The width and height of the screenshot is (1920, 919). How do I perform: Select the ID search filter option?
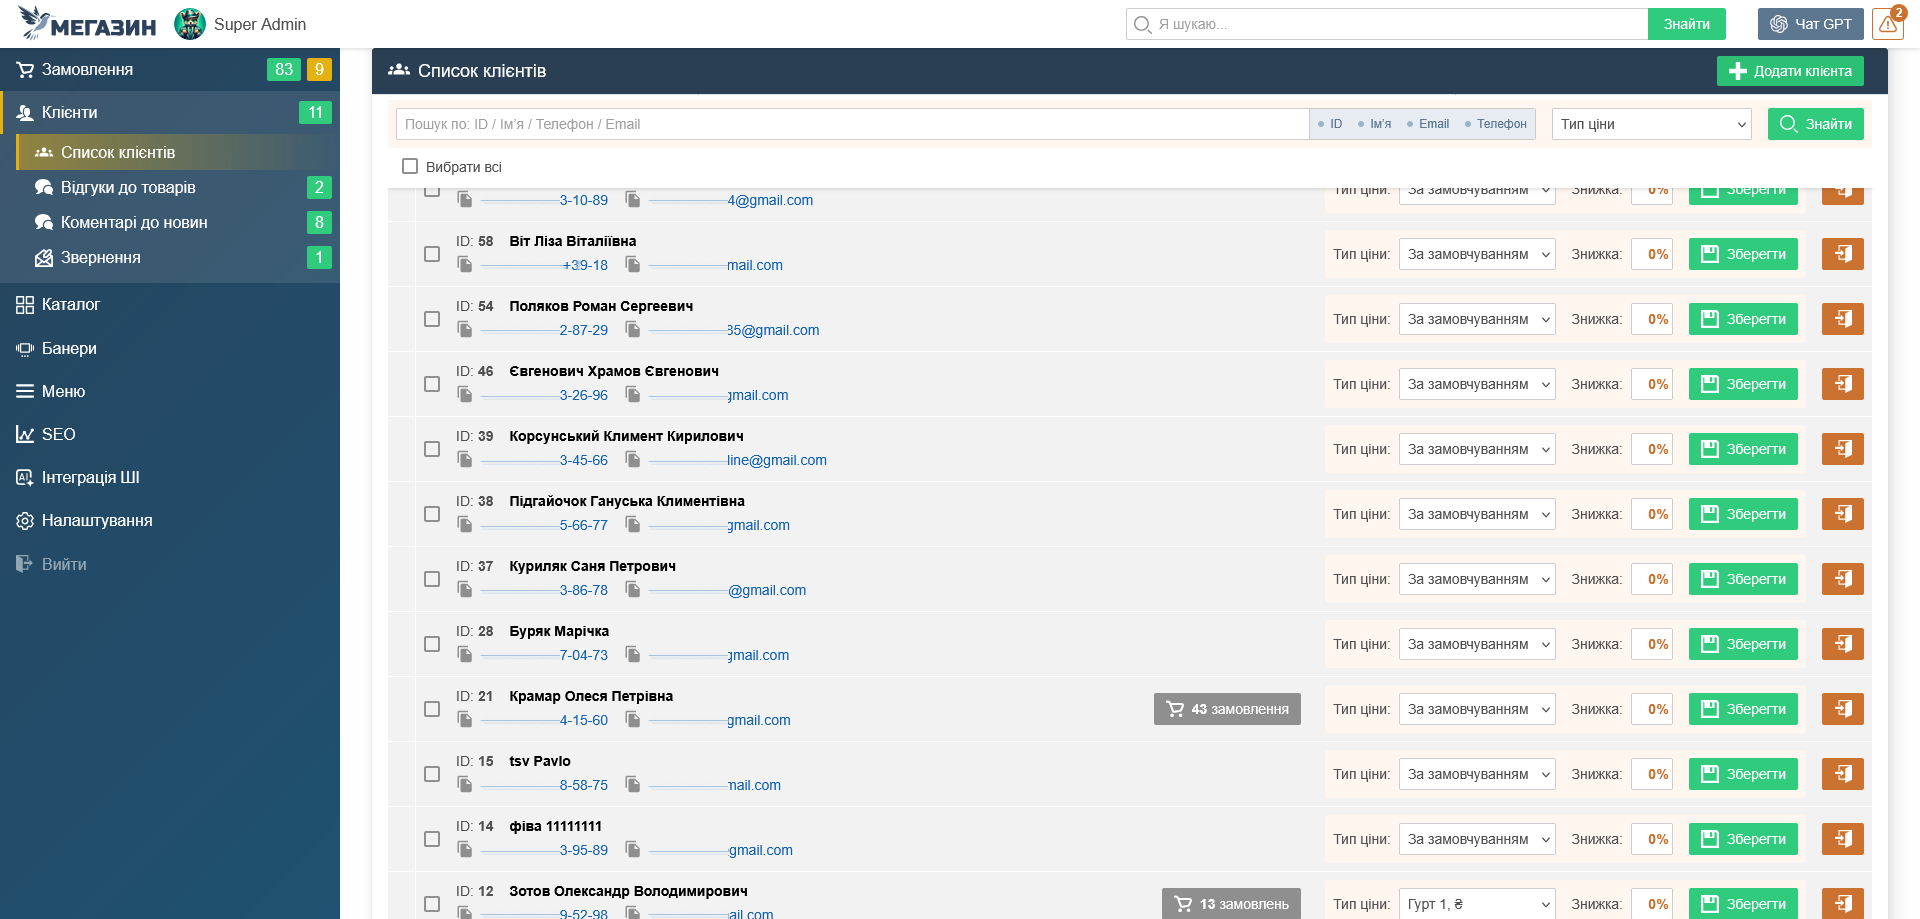1330,124
